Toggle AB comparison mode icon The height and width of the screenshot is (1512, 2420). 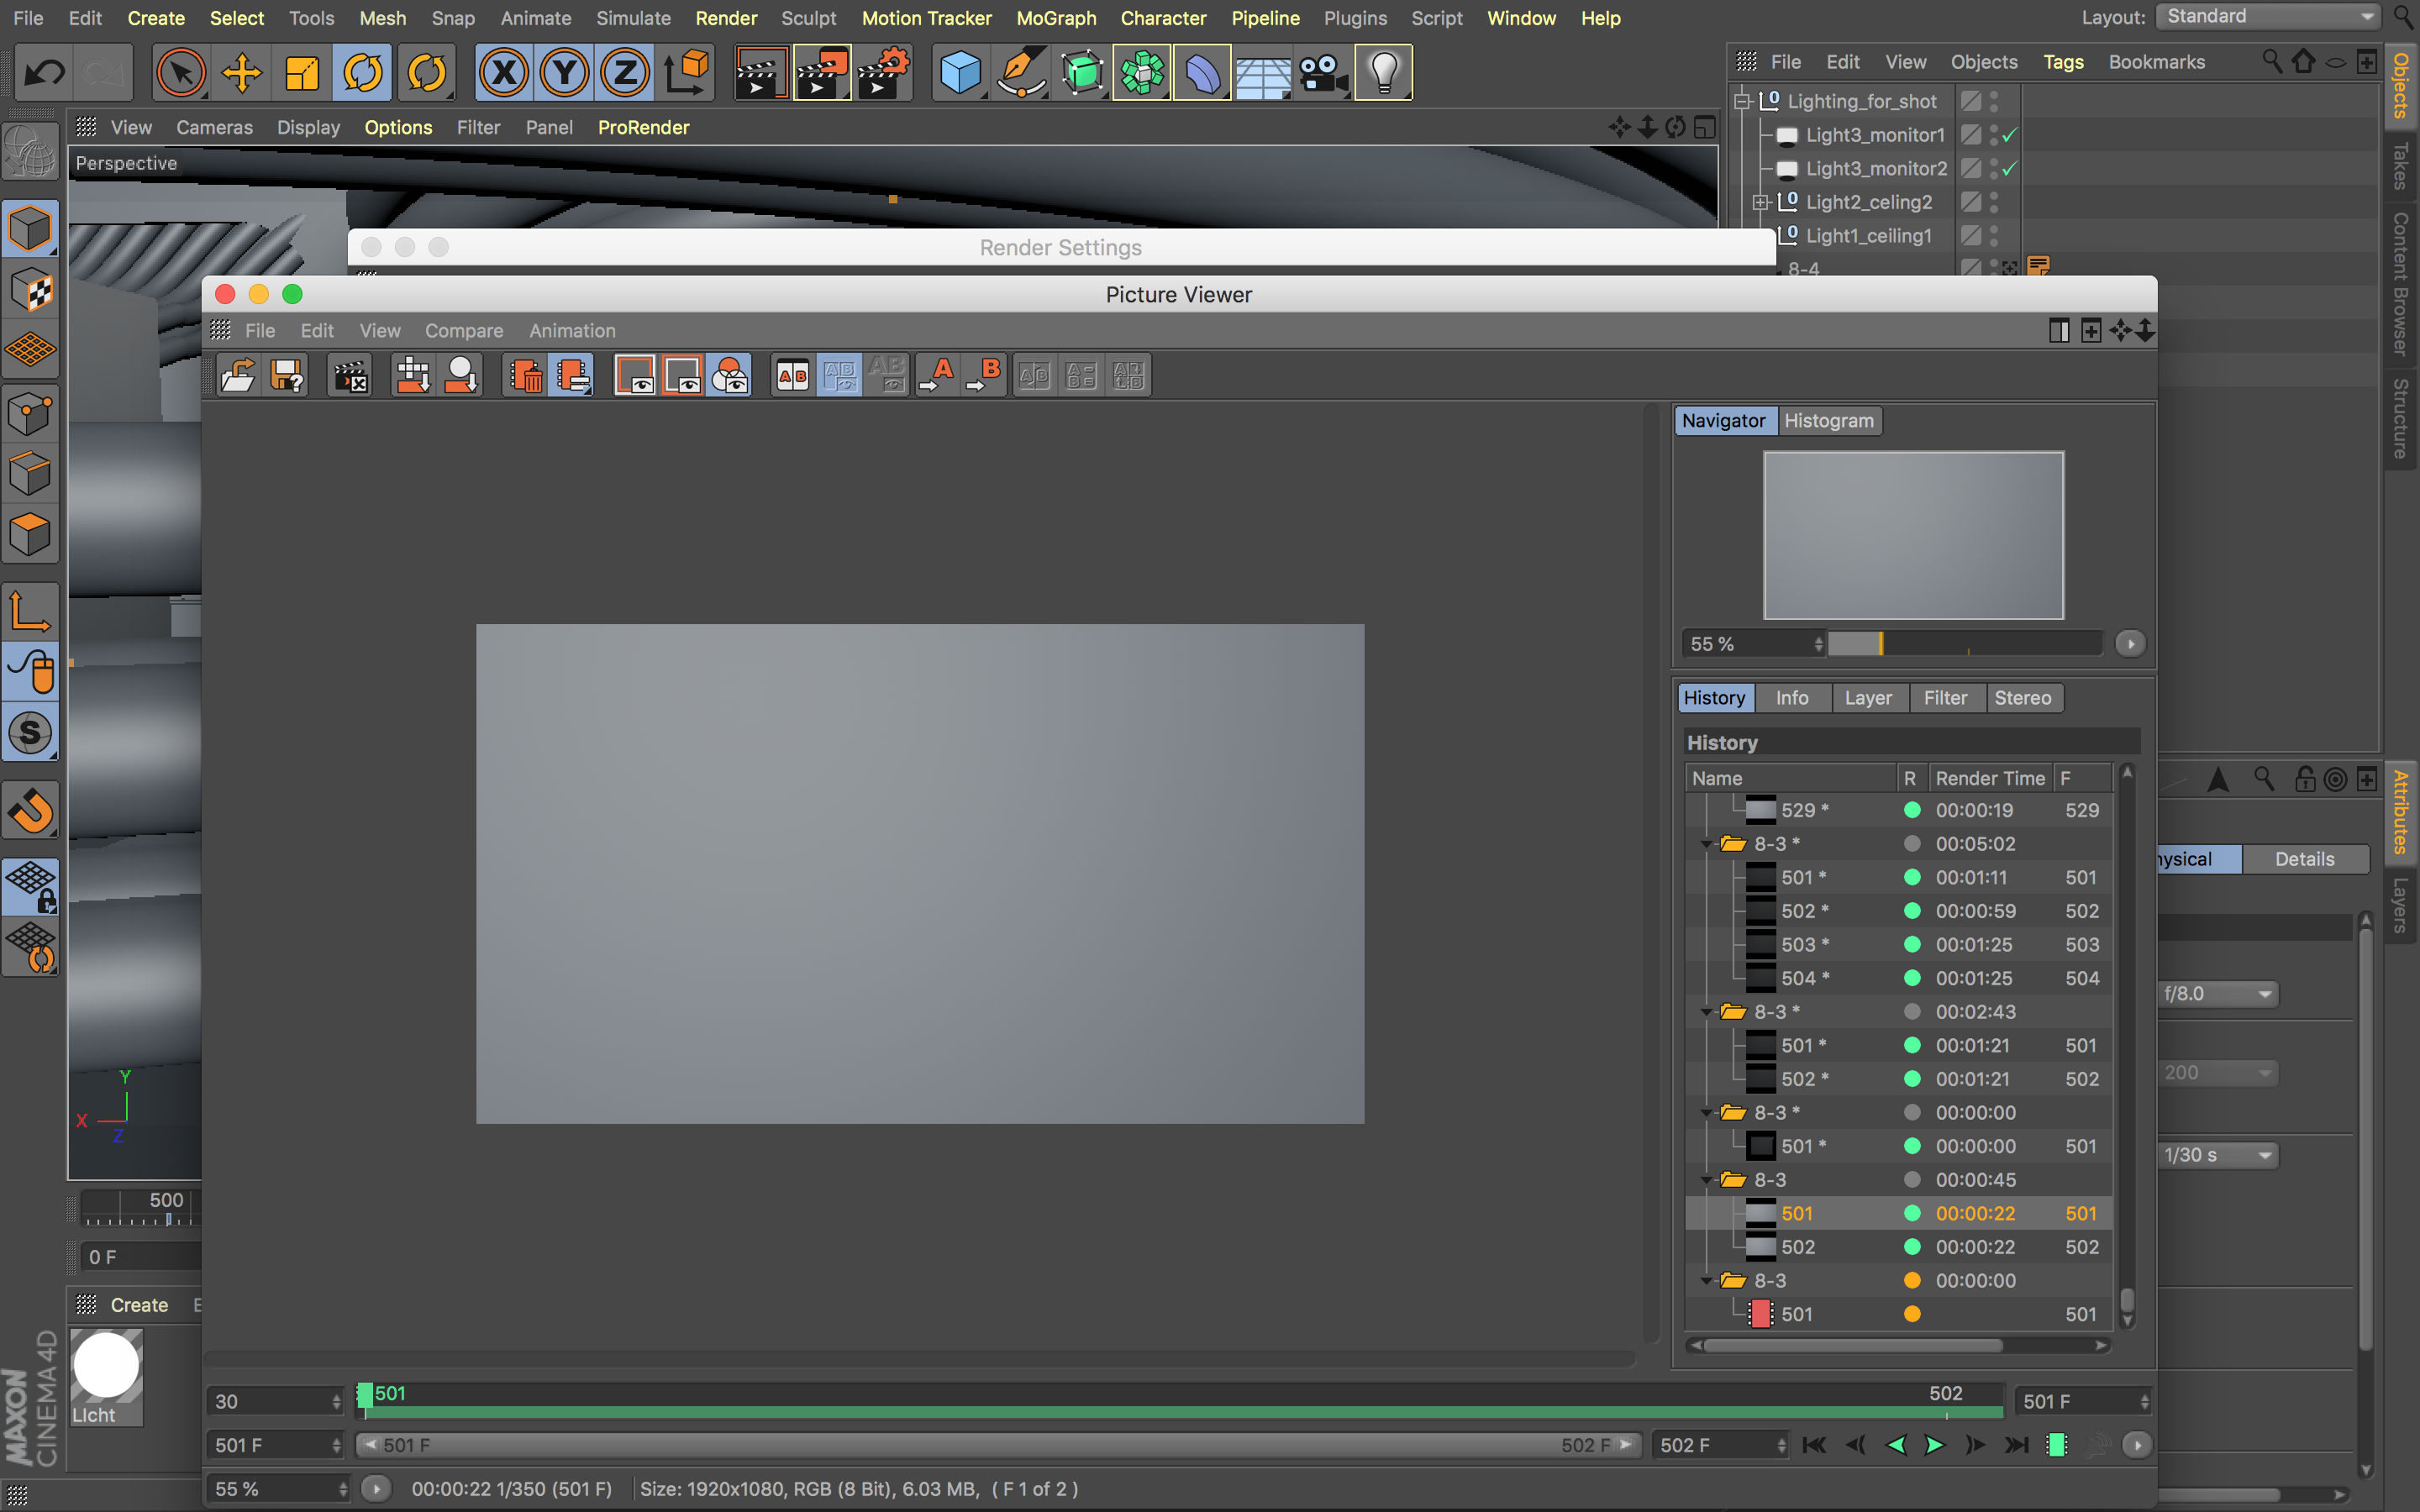pos(793,376)
